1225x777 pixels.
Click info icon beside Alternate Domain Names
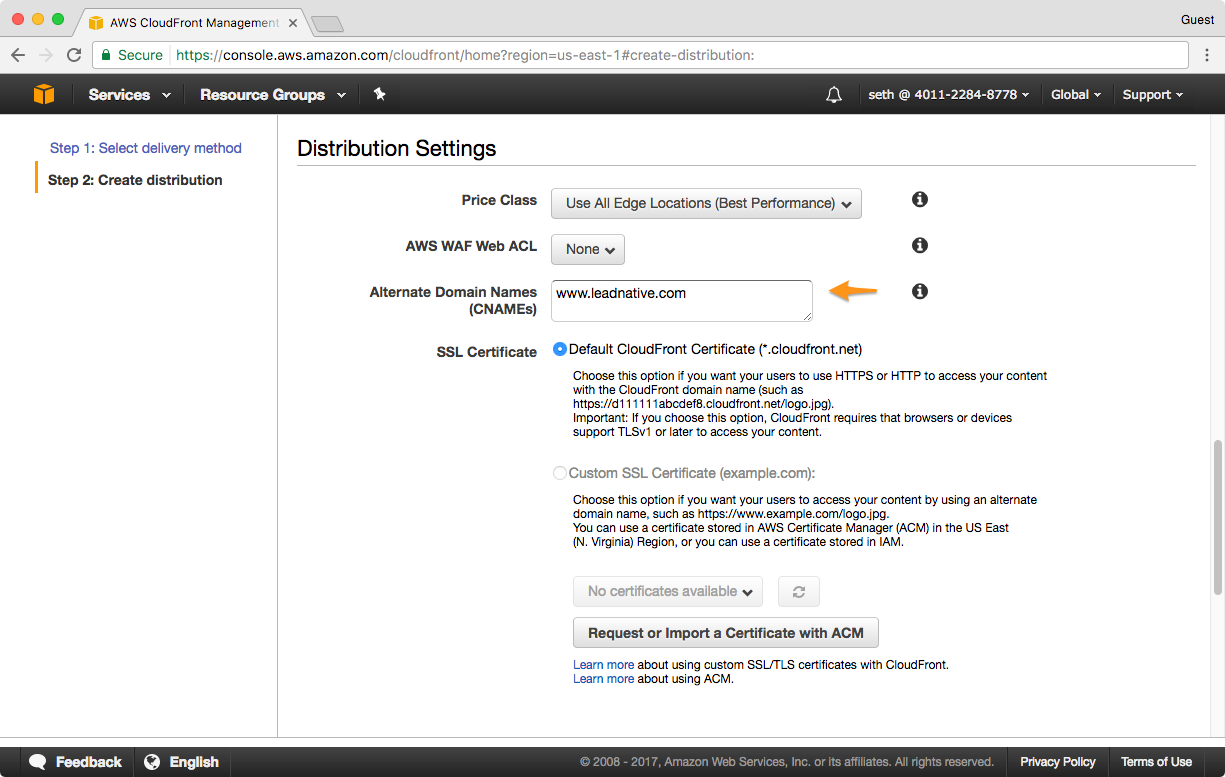(920, 291)
